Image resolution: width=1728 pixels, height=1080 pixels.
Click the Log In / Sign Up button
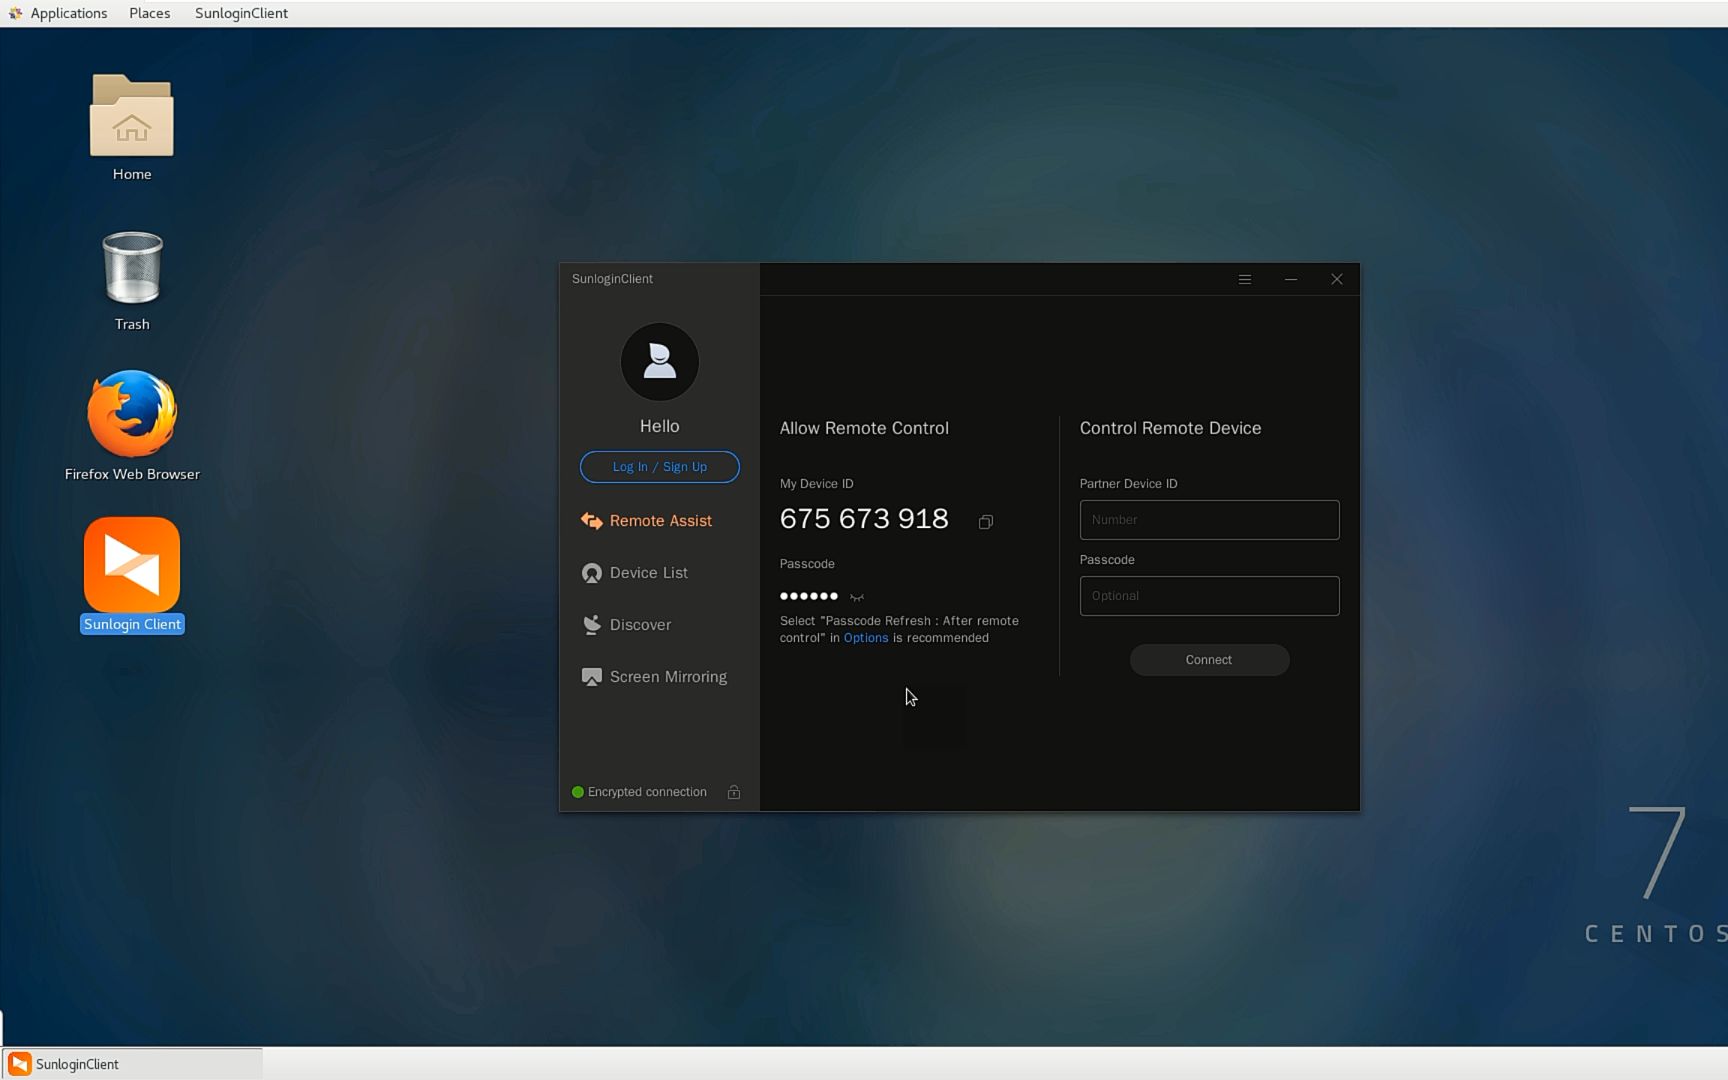(x=660, y=467)
